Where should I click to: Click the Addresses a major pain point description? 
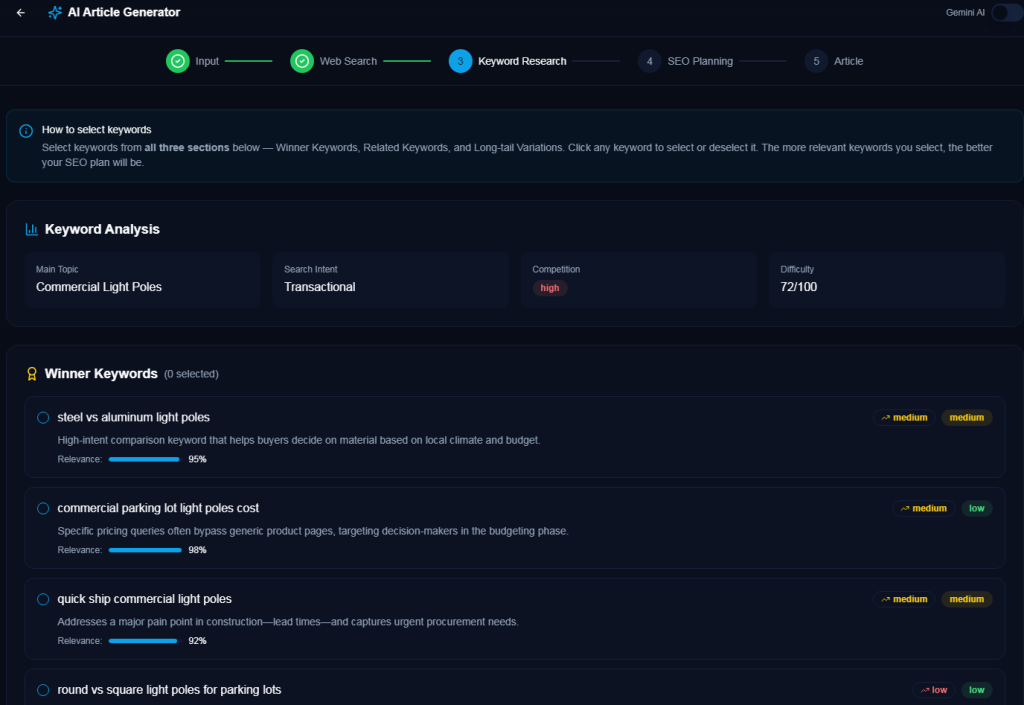[288, 621]
